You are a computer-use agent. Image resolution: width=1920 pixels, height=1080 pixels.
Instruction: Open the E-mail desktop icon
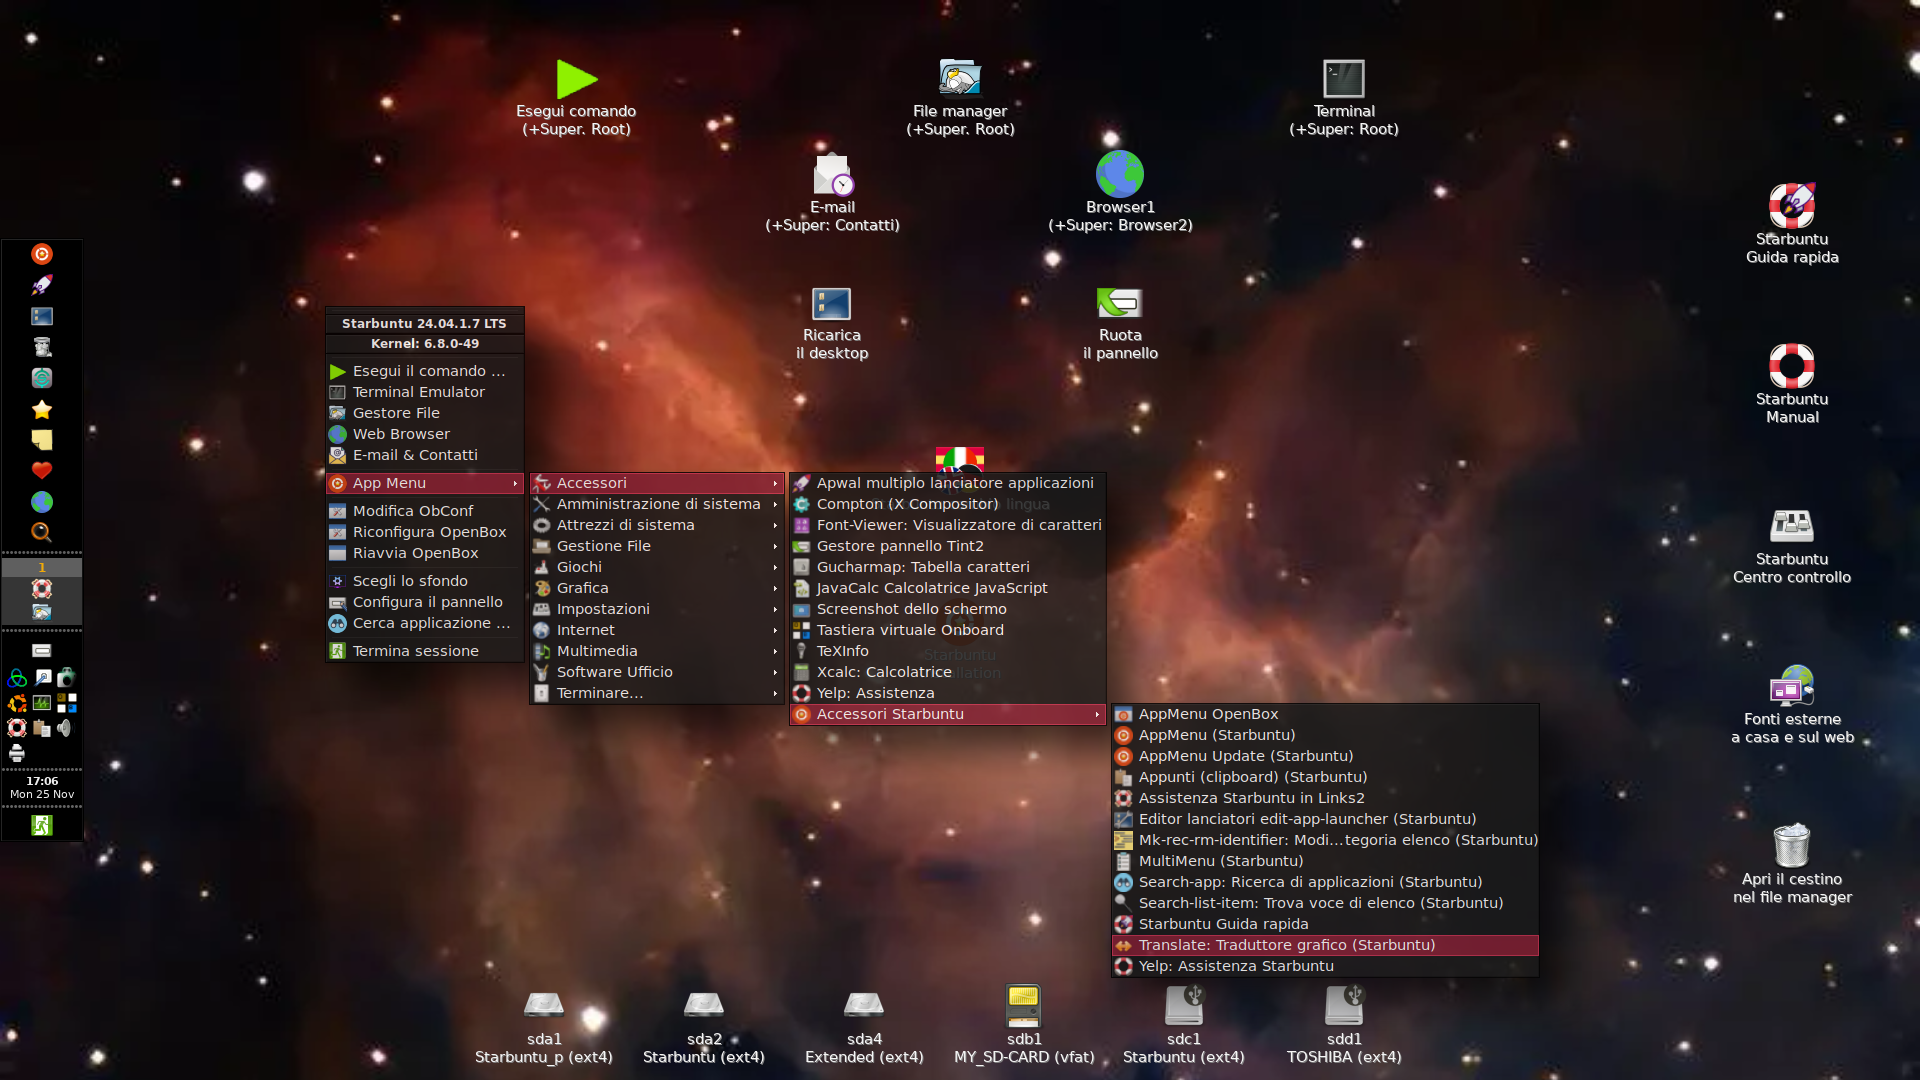click(832, 194)
